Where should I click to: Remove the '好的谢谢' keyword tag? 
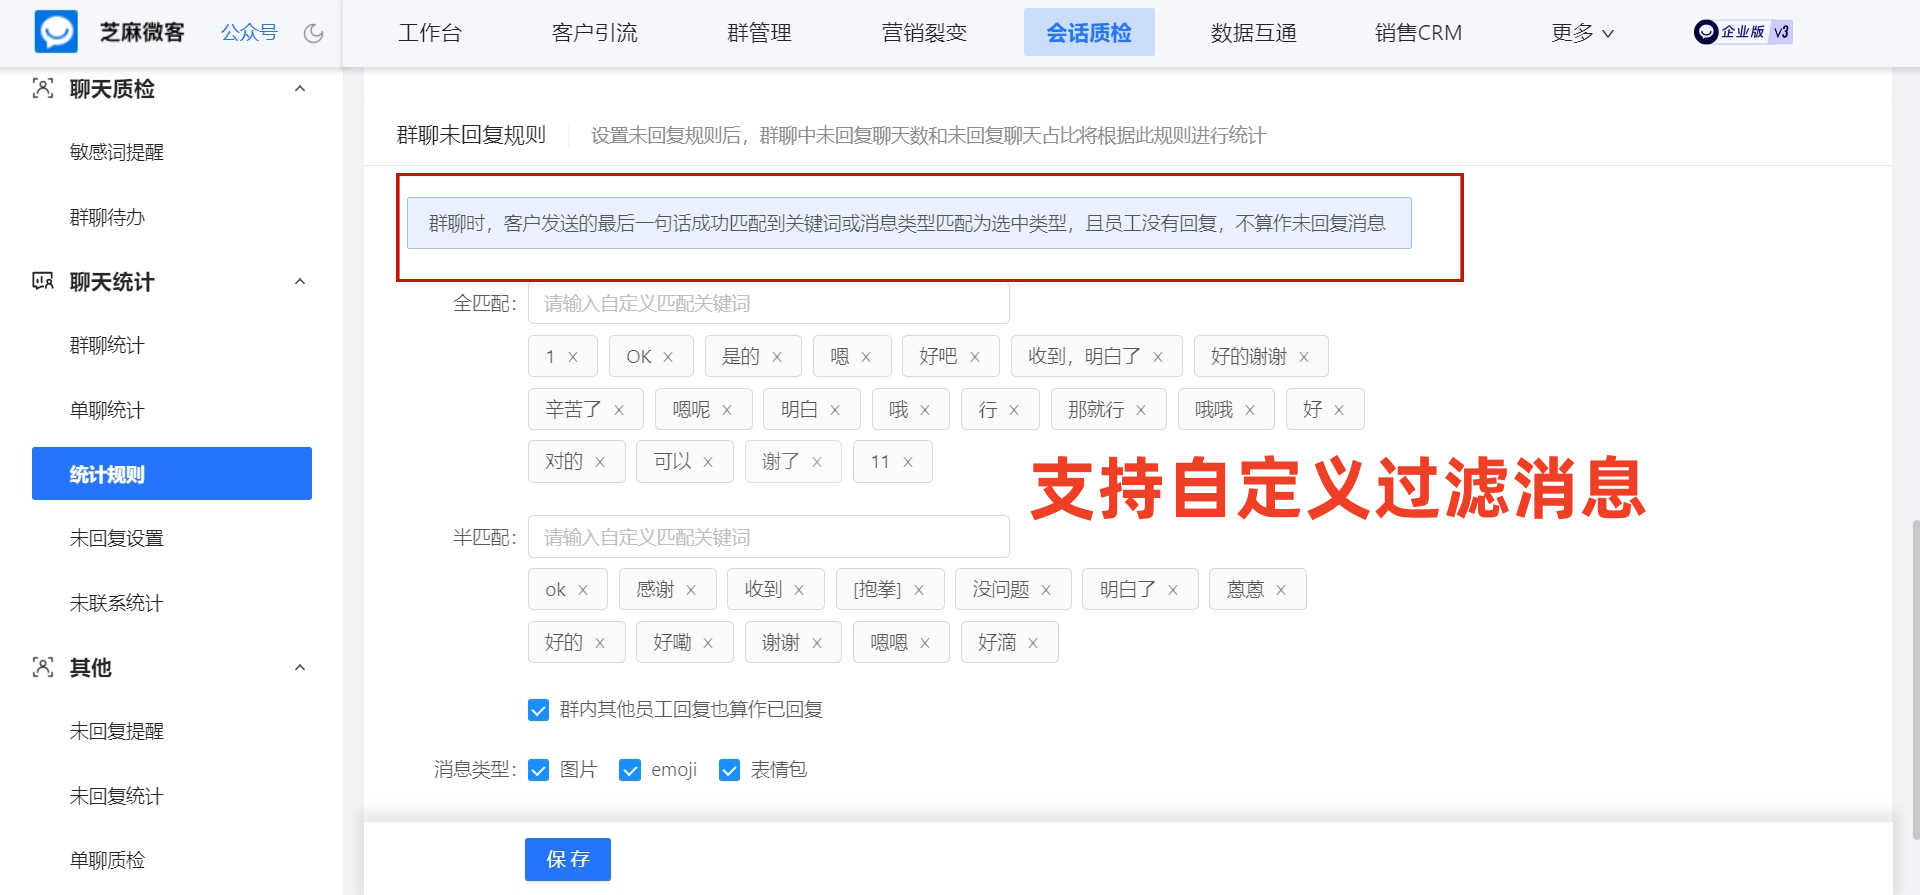(x=1303, y=357)
